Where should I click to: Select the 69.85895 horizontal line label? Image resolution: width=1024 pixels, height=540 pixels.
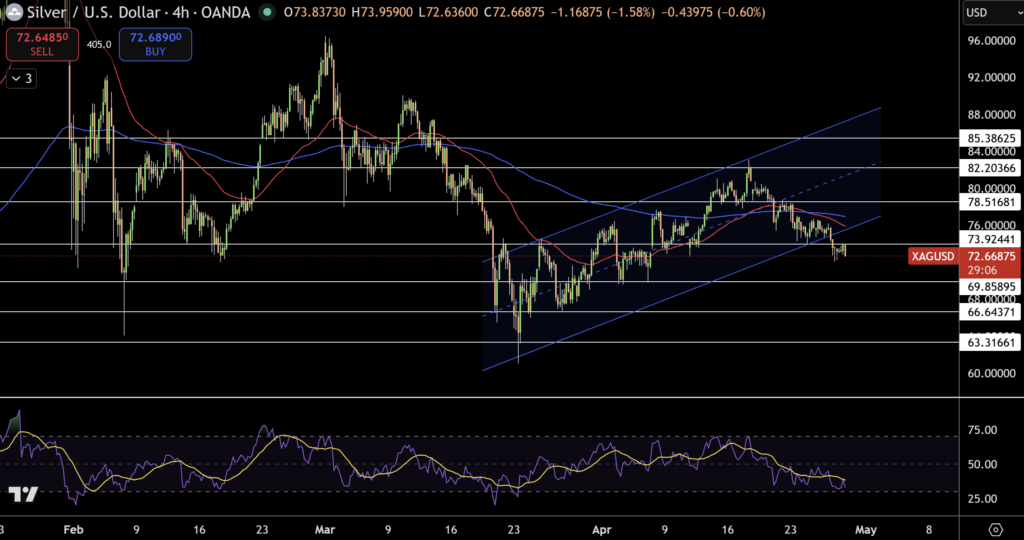pyautogui.click(x=989, y=286)
